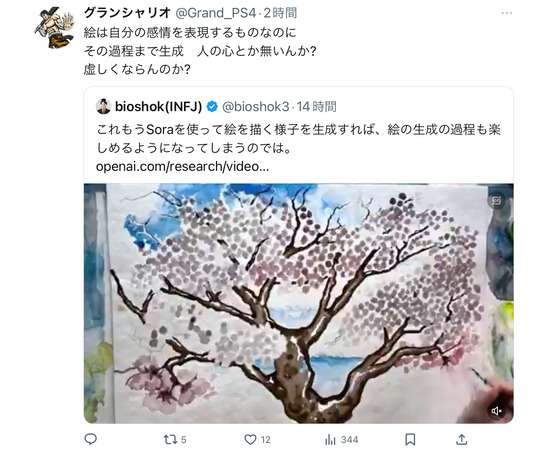Open bioshok profile picture in quote
Viewport: 550px width, 458px height.
[103, 106]
